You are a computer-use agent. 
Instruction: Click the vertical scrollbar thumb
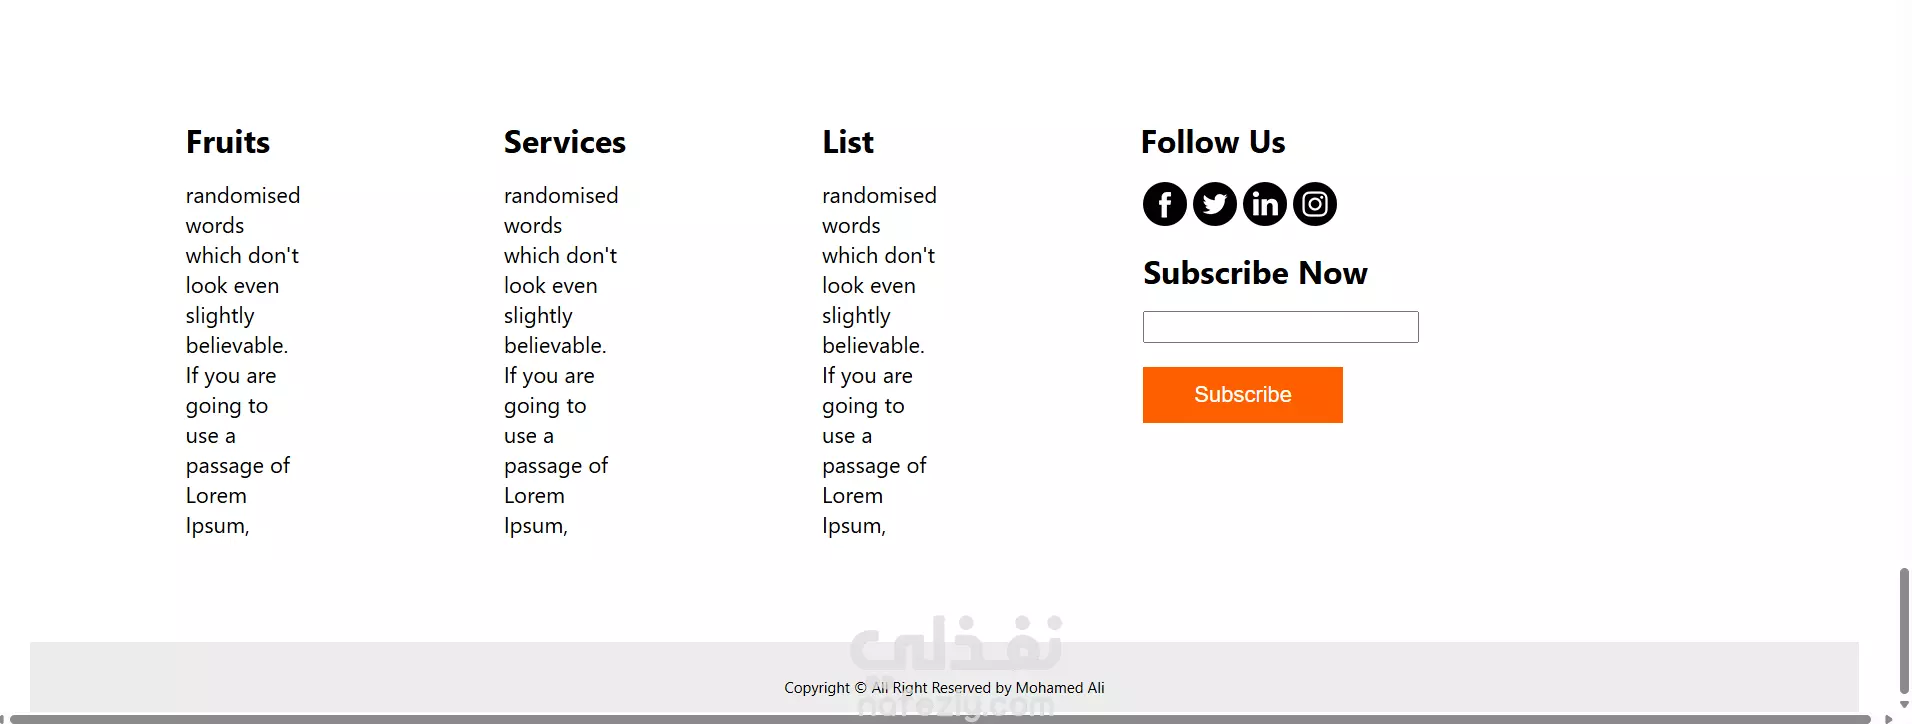(1904, 629)
